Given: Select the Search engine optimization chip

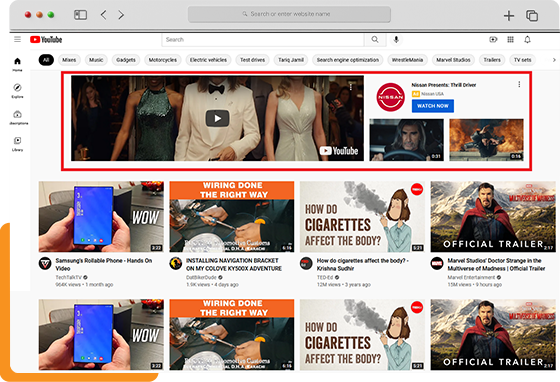Looking at the screenshot, I should pyautogui.click(x=348, y=60).
